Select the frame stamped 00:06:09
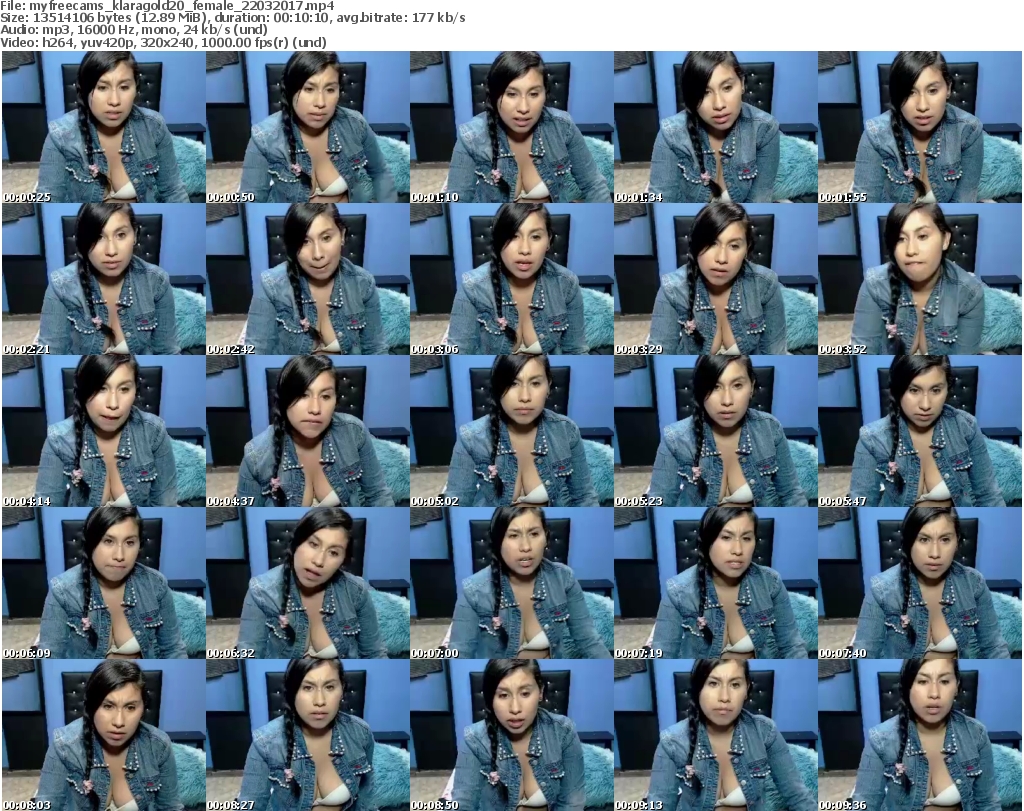Image resolution: width=1024 pixels, height=811 pixels. coord(104,583)
